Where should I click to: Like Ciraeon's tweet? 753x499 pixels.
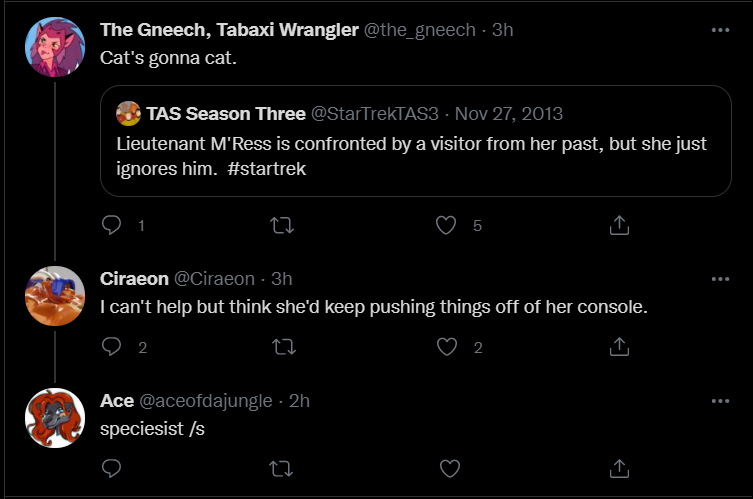(x=447, y=347)
